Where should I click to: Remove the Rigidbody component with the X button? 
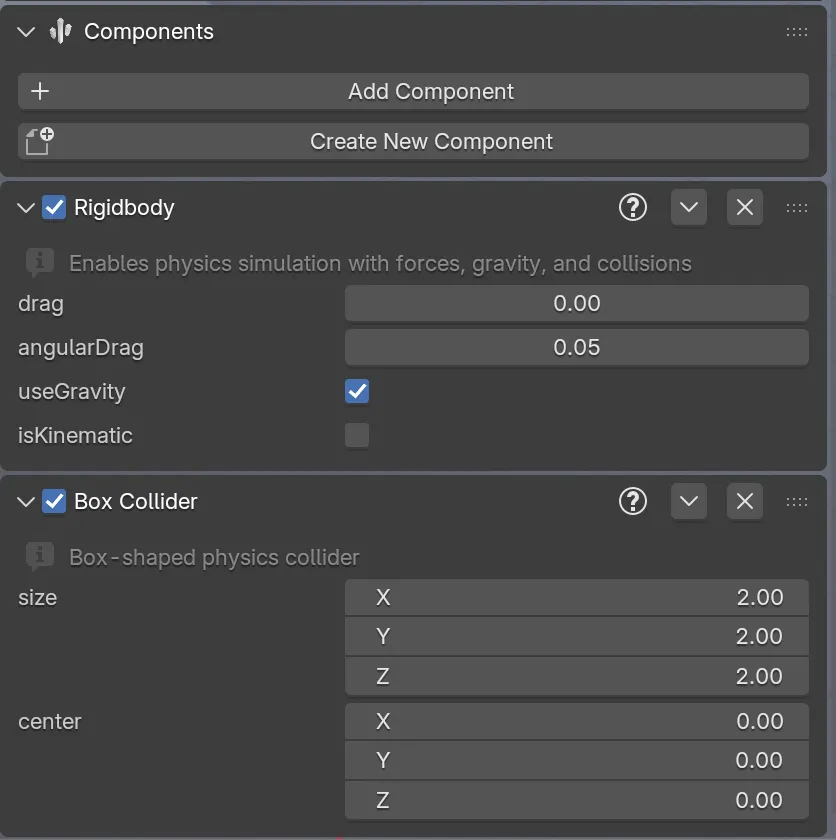point(745,207)
